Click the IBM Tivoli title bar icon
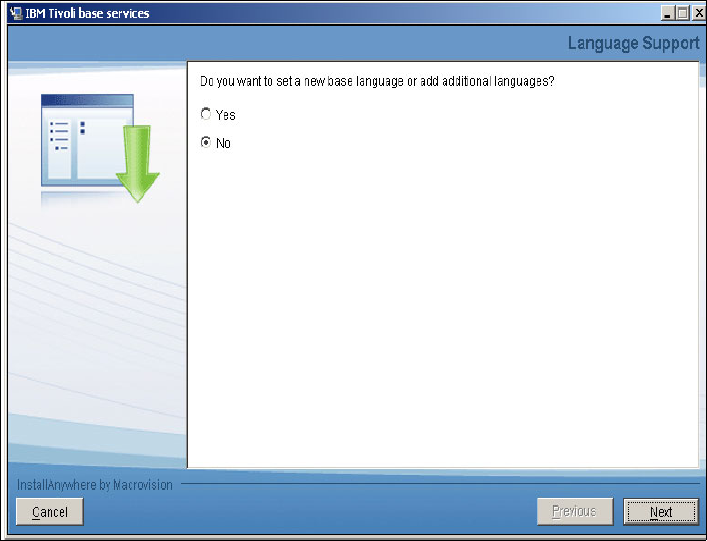707x541 pixels. coord(16,13)
